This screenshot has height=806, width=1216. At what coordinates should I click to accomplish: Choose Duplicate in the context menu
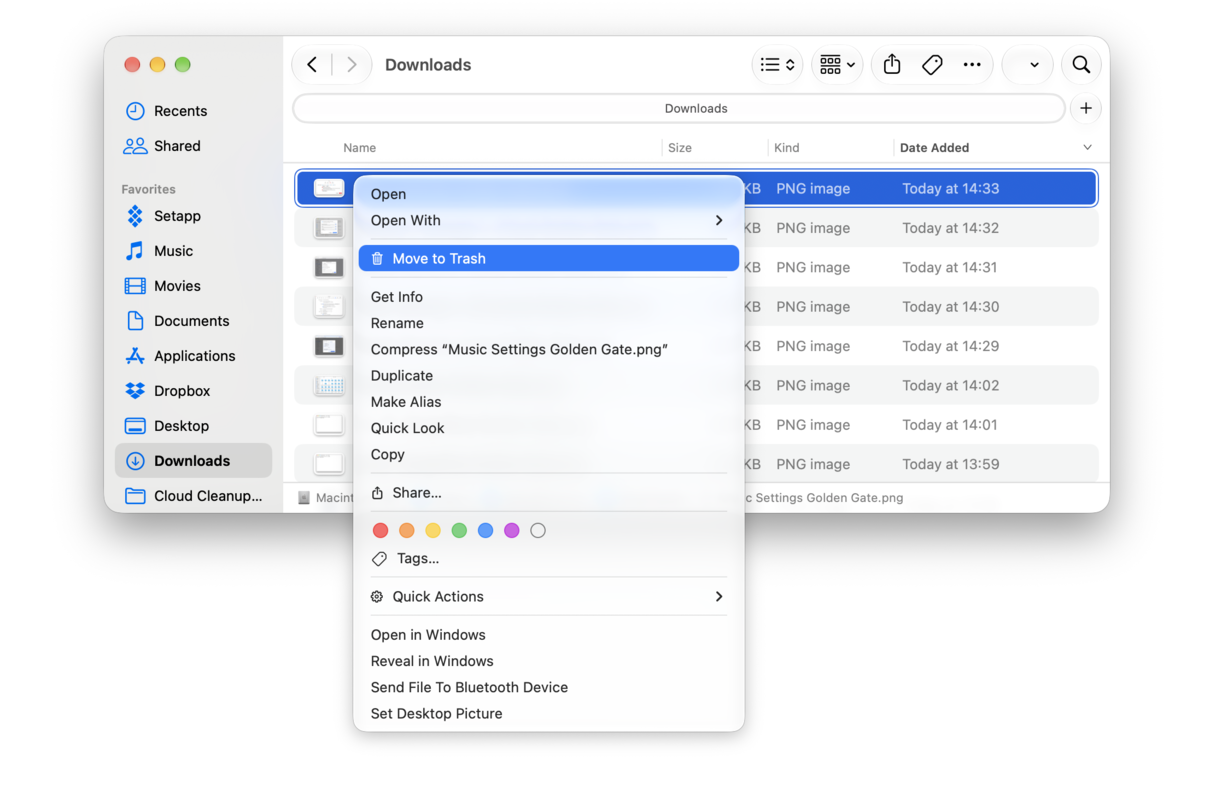click(x=548, y=375)
